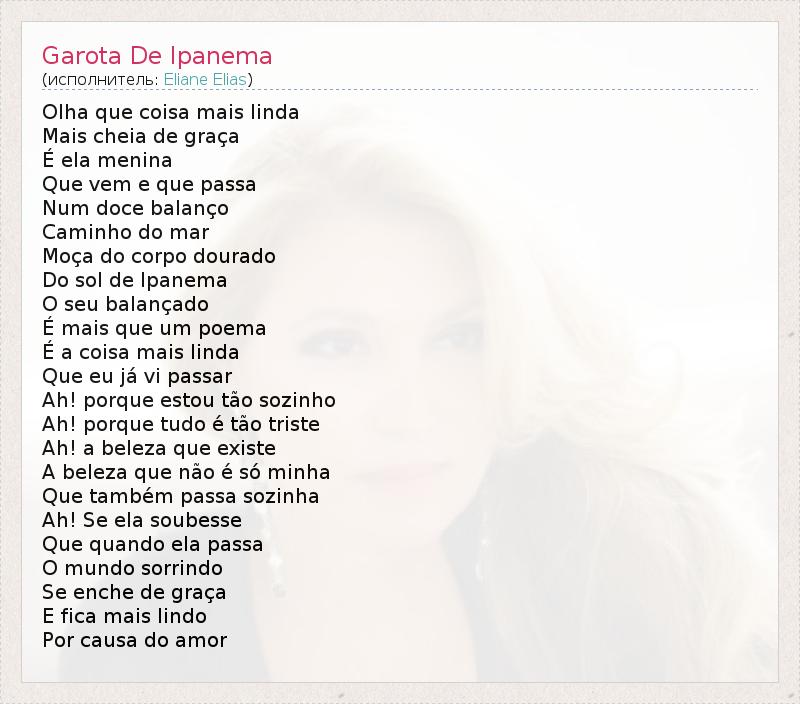The image size is (800, 704).
Task: Click the line 'Num doce balanço'
Action: [x=136, y=208]
